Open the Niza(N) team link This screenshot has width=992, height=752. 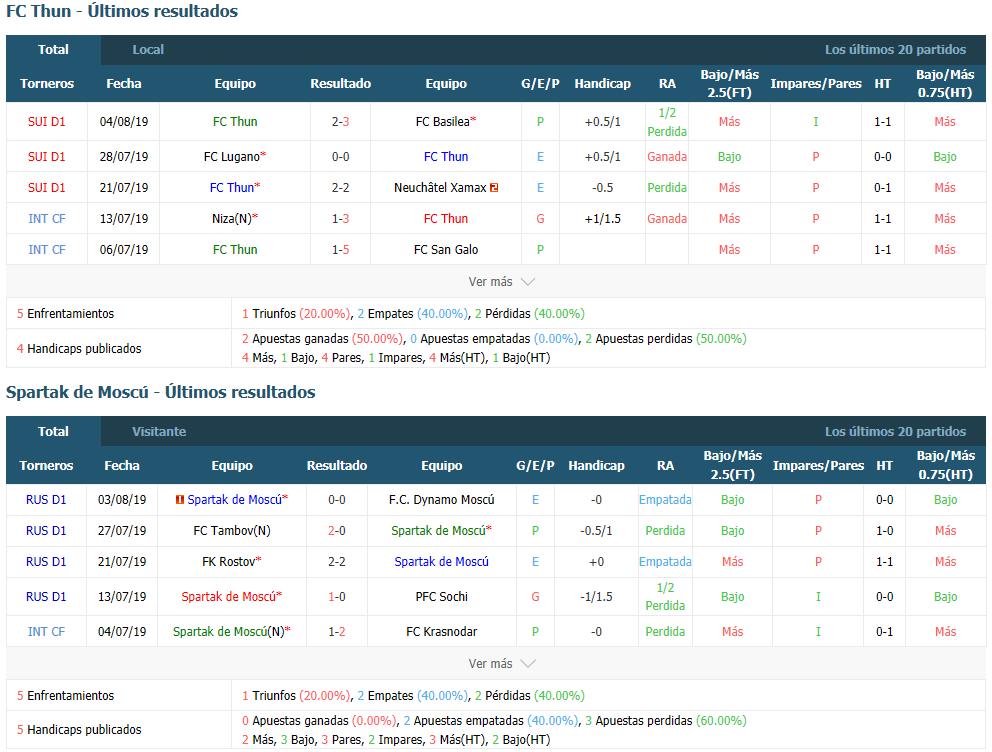(x=232, y=218)
